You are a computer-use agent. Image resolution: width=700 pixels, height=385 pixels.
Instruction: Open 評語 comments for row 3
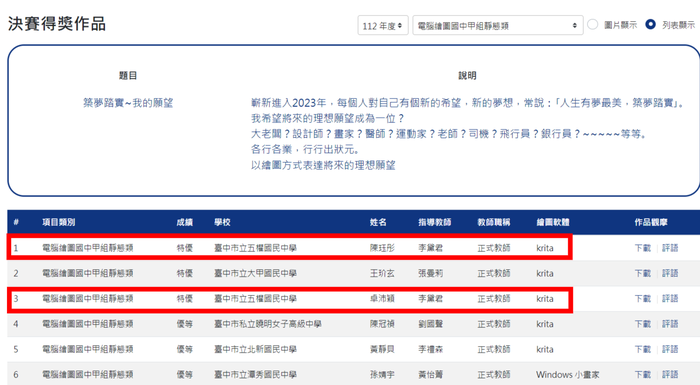[x=670, y=298]
